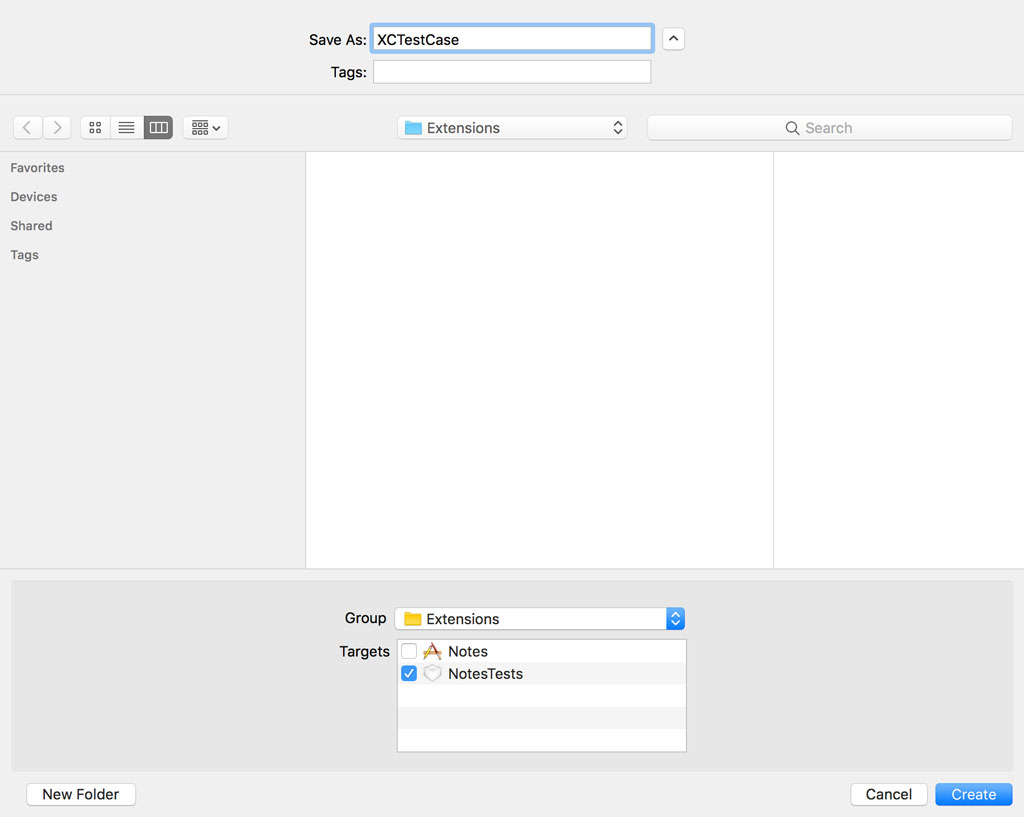The height and width of the screenshot is (817, 1024).
Task: Cancel the save dialog
Action: pyautogui.click(x=888, y=794)
